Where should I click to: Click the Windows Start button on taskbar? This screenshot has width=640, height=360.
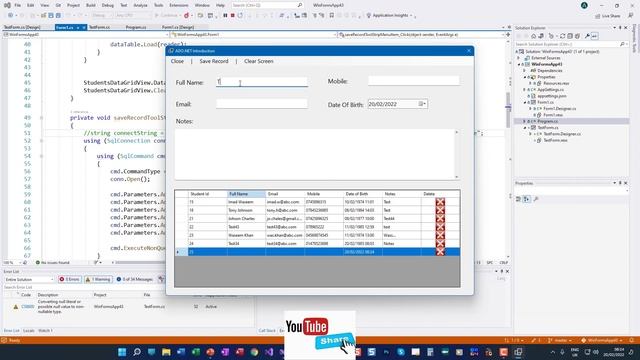[122, 352]
